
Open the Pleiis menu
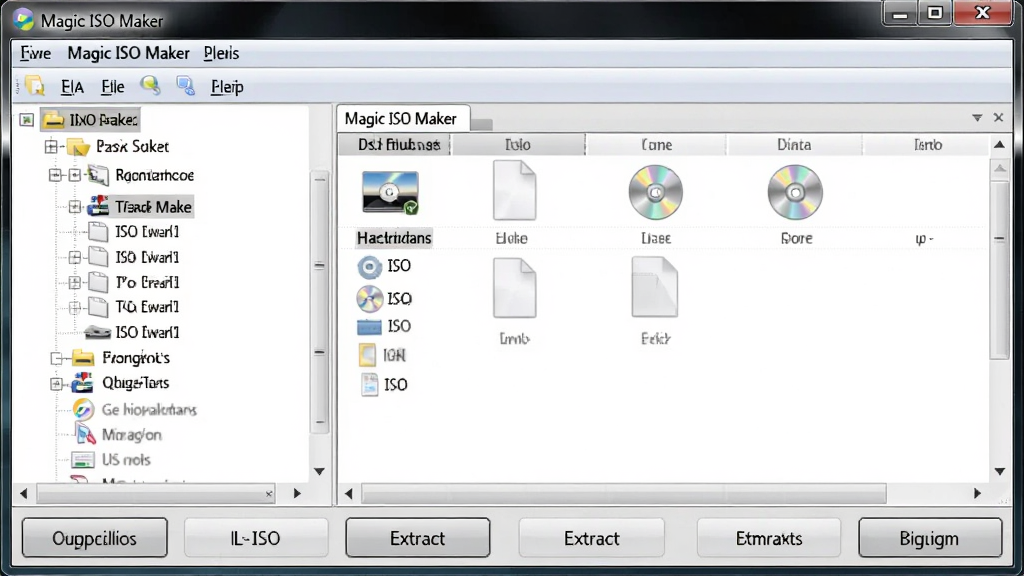[221, 53]
